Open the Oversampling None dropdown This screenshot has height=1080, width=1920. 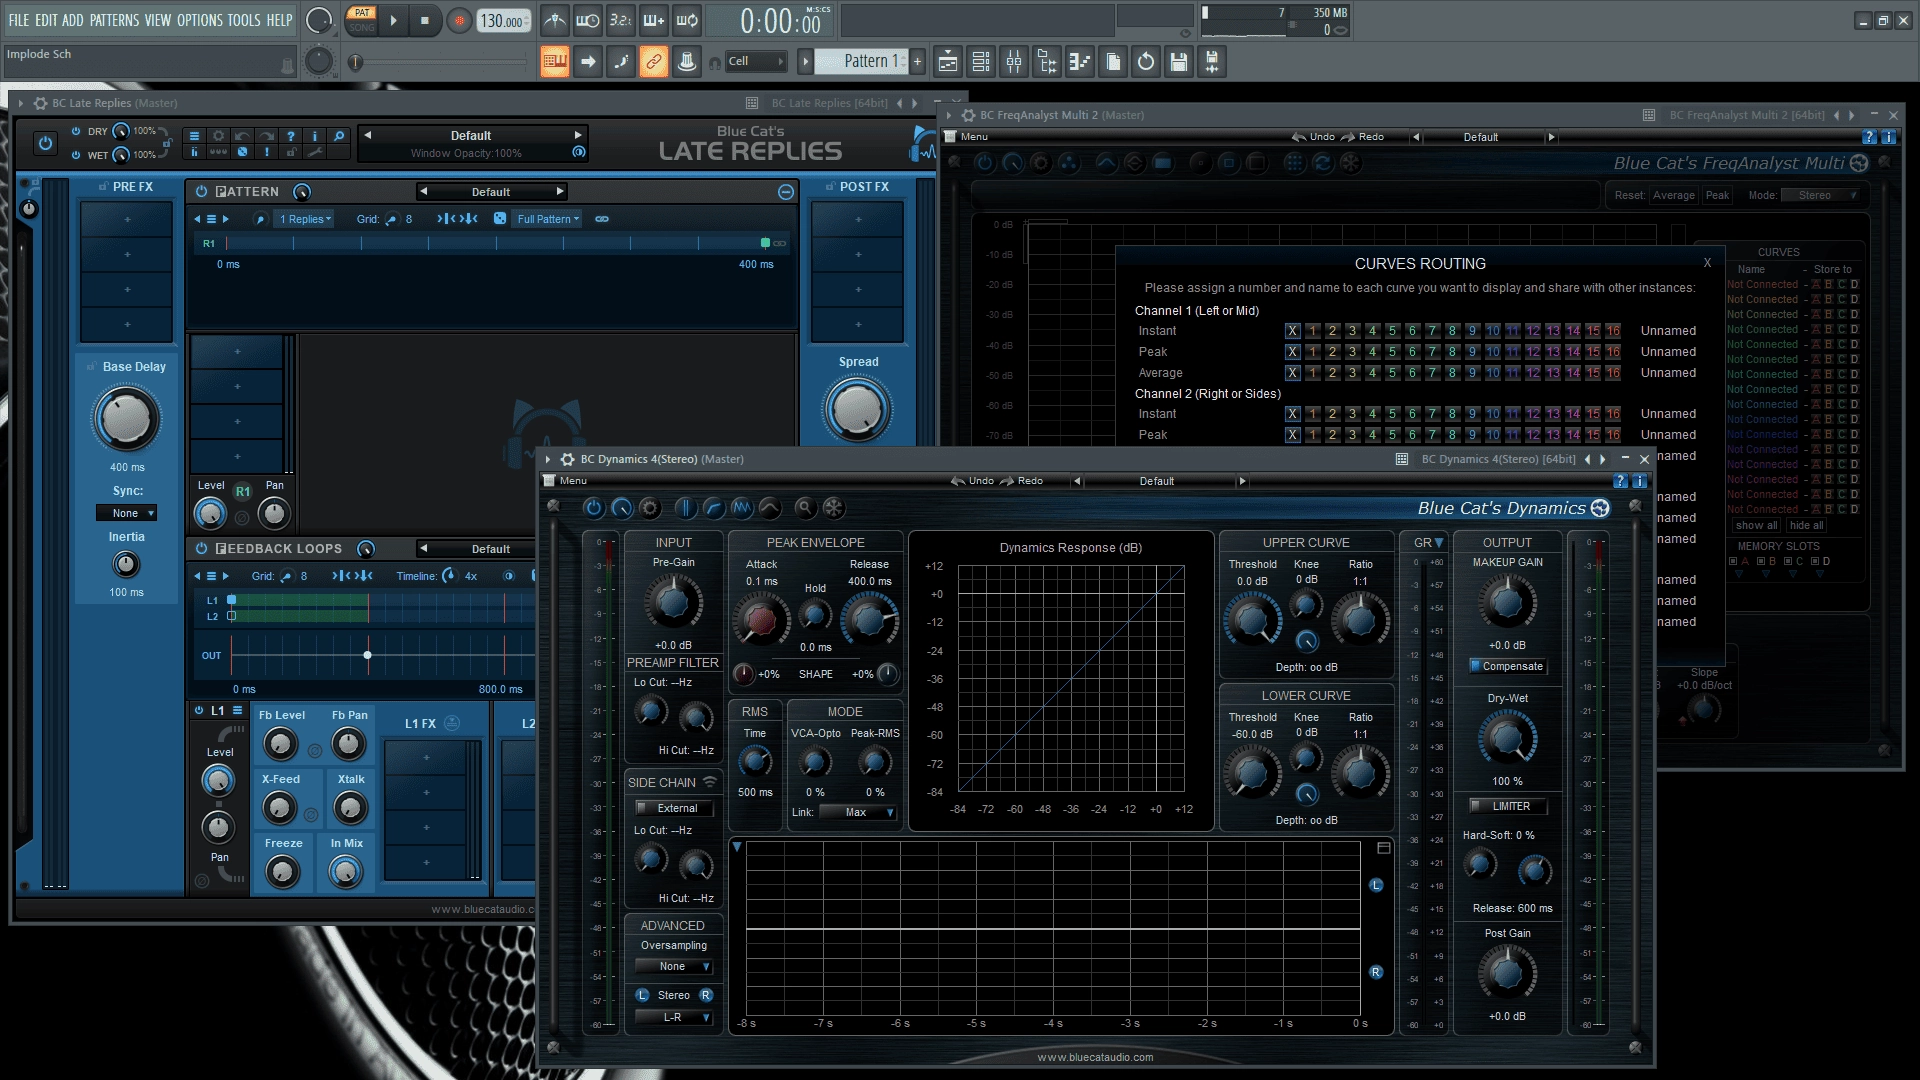pos(674,967)
